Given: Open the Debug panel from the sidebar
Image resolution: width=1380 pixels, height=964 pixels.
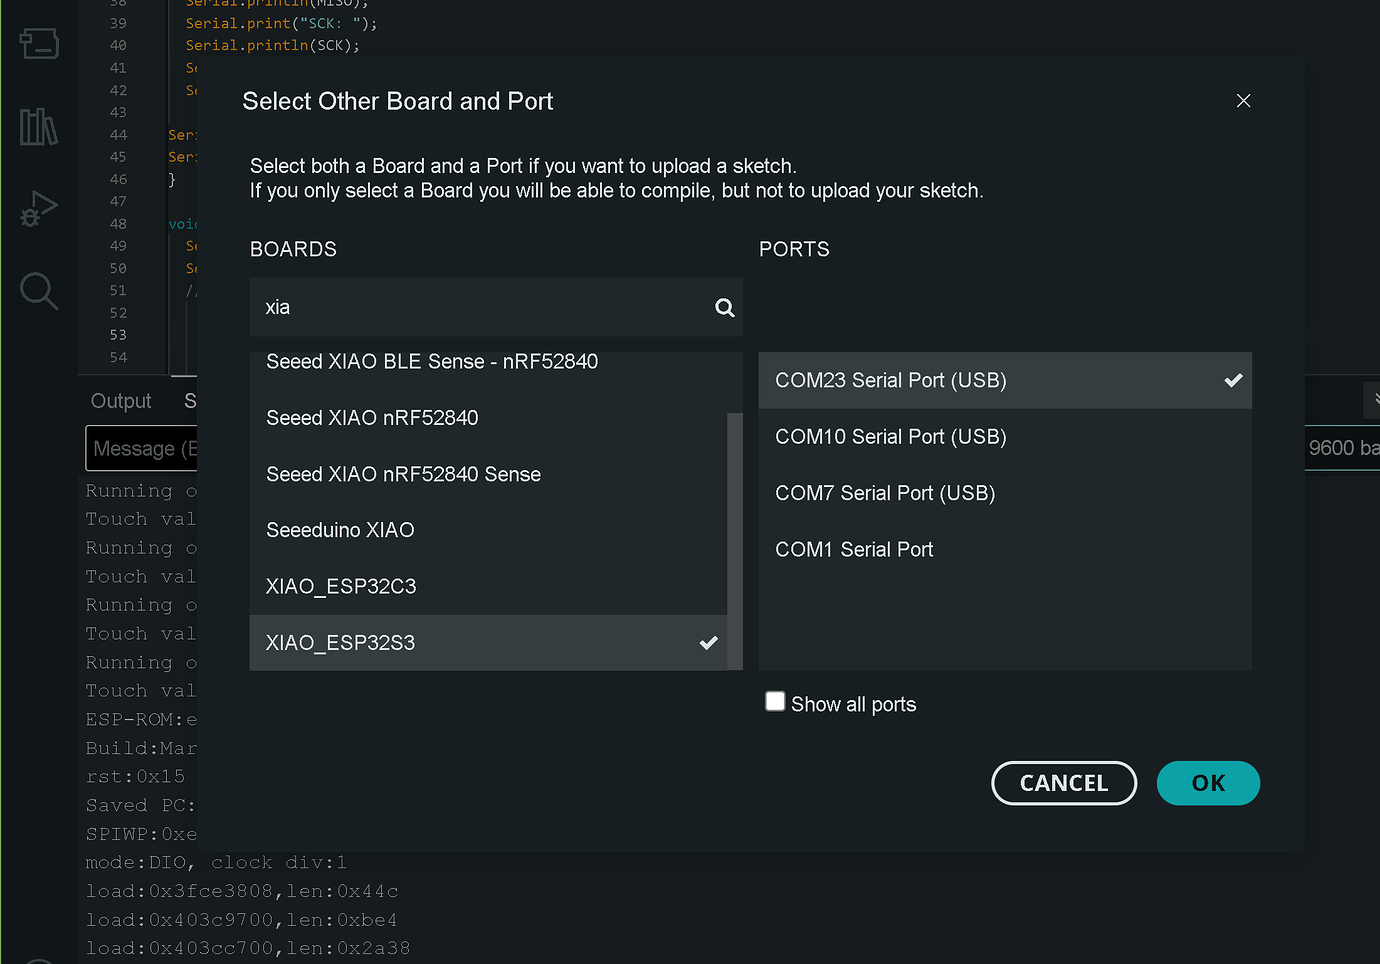Looking at the screenshot, I should [38, 208].
